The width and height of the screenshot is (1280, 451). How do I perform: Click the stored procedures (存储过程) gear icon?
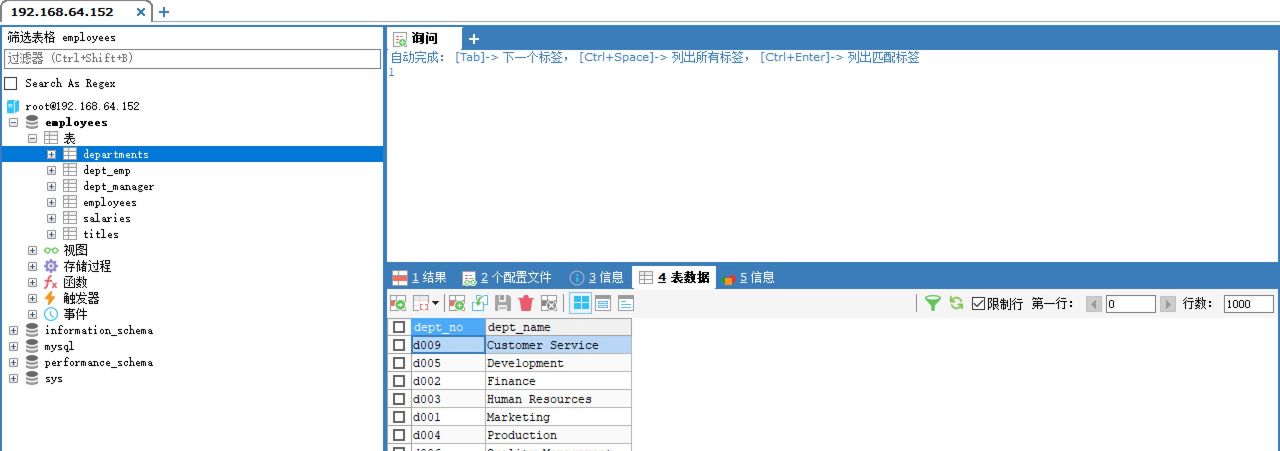tap(51, 266)
